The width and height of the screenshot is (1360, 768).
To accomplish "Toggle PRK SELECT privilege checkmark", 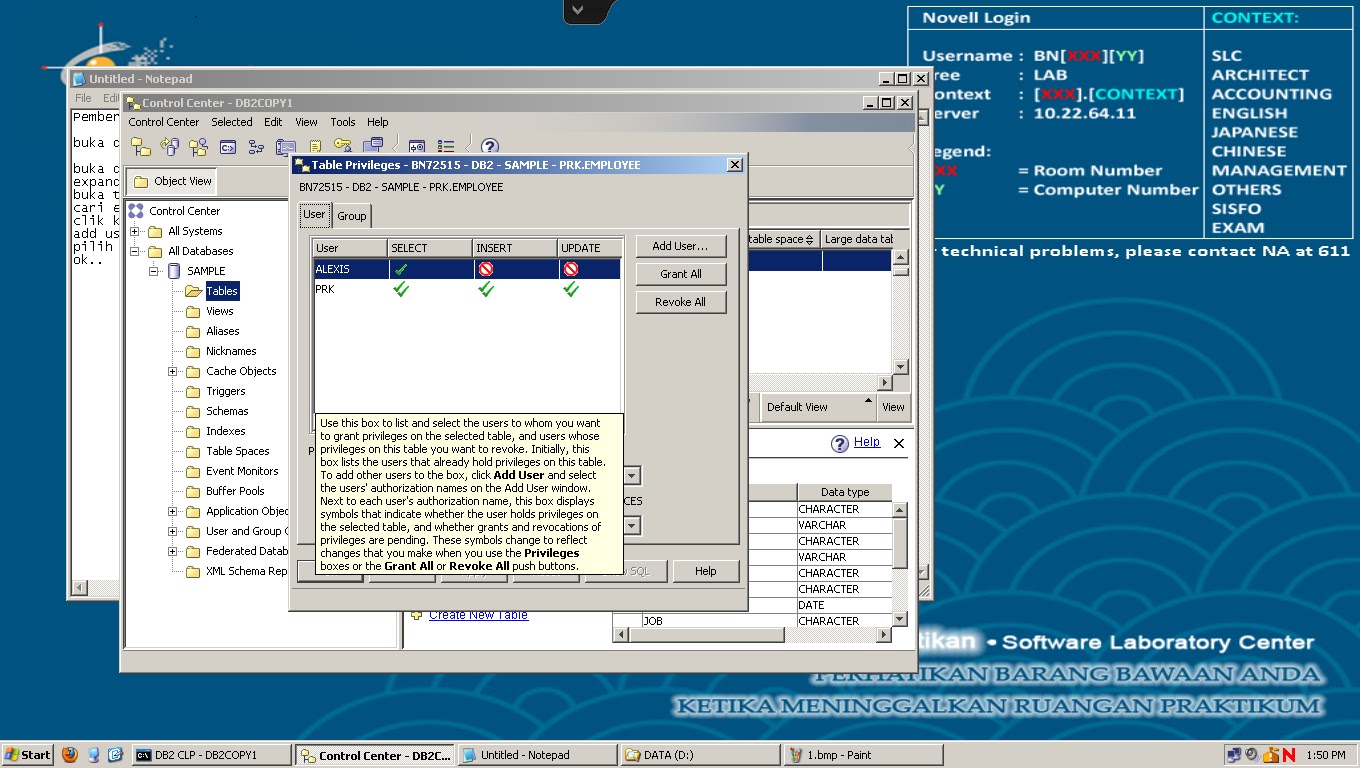I will coord(401,289).
